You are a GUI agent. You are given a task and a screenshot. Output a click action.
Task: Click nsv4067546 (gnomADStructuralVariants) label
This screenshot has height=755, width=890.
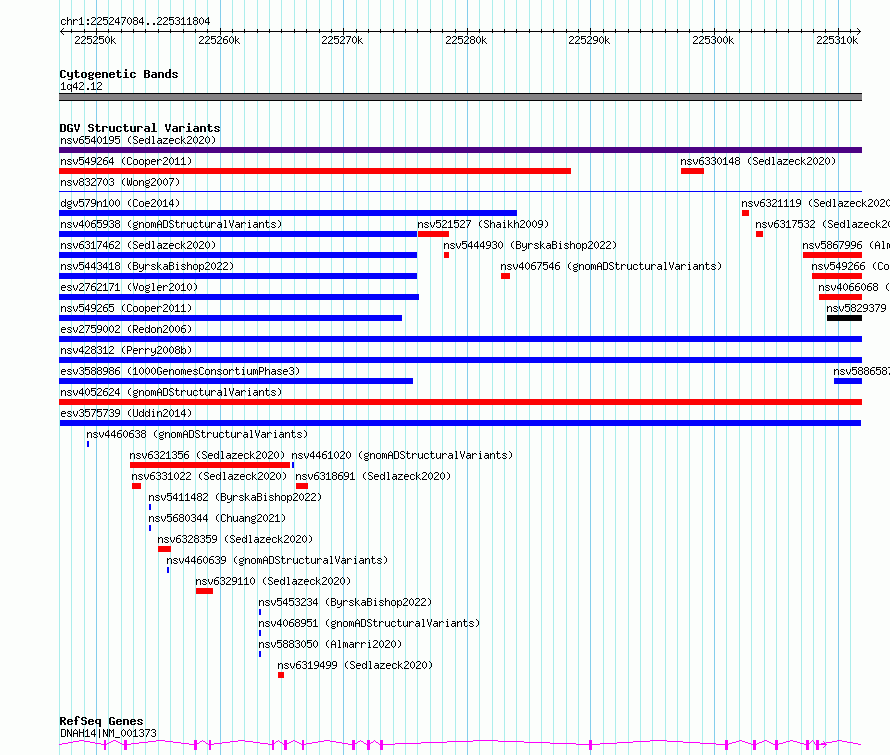(611, 266)
